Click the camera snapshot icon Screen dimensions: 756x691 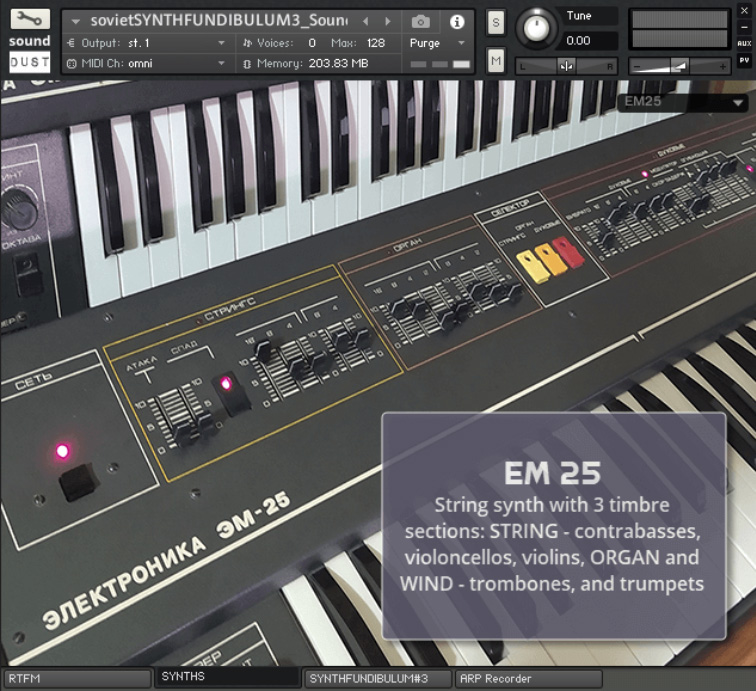(x=420, y=22)
